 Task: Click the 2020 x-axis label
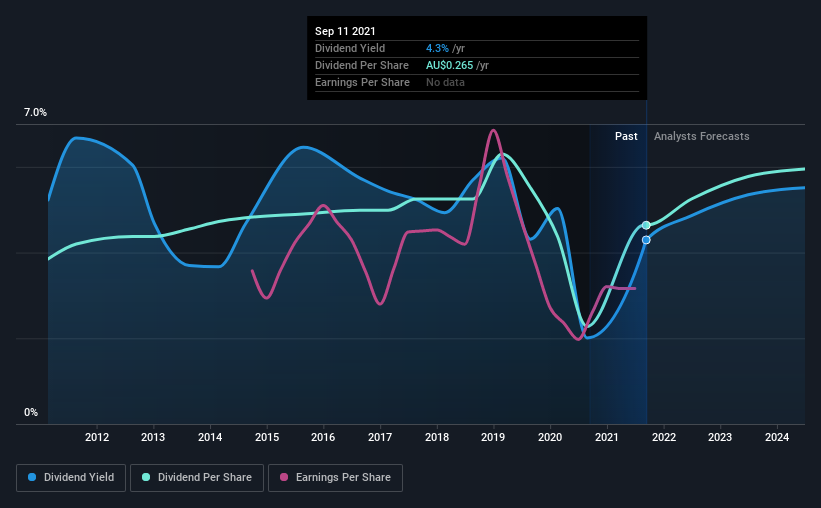pyautogui.click(x=550, y=437)
